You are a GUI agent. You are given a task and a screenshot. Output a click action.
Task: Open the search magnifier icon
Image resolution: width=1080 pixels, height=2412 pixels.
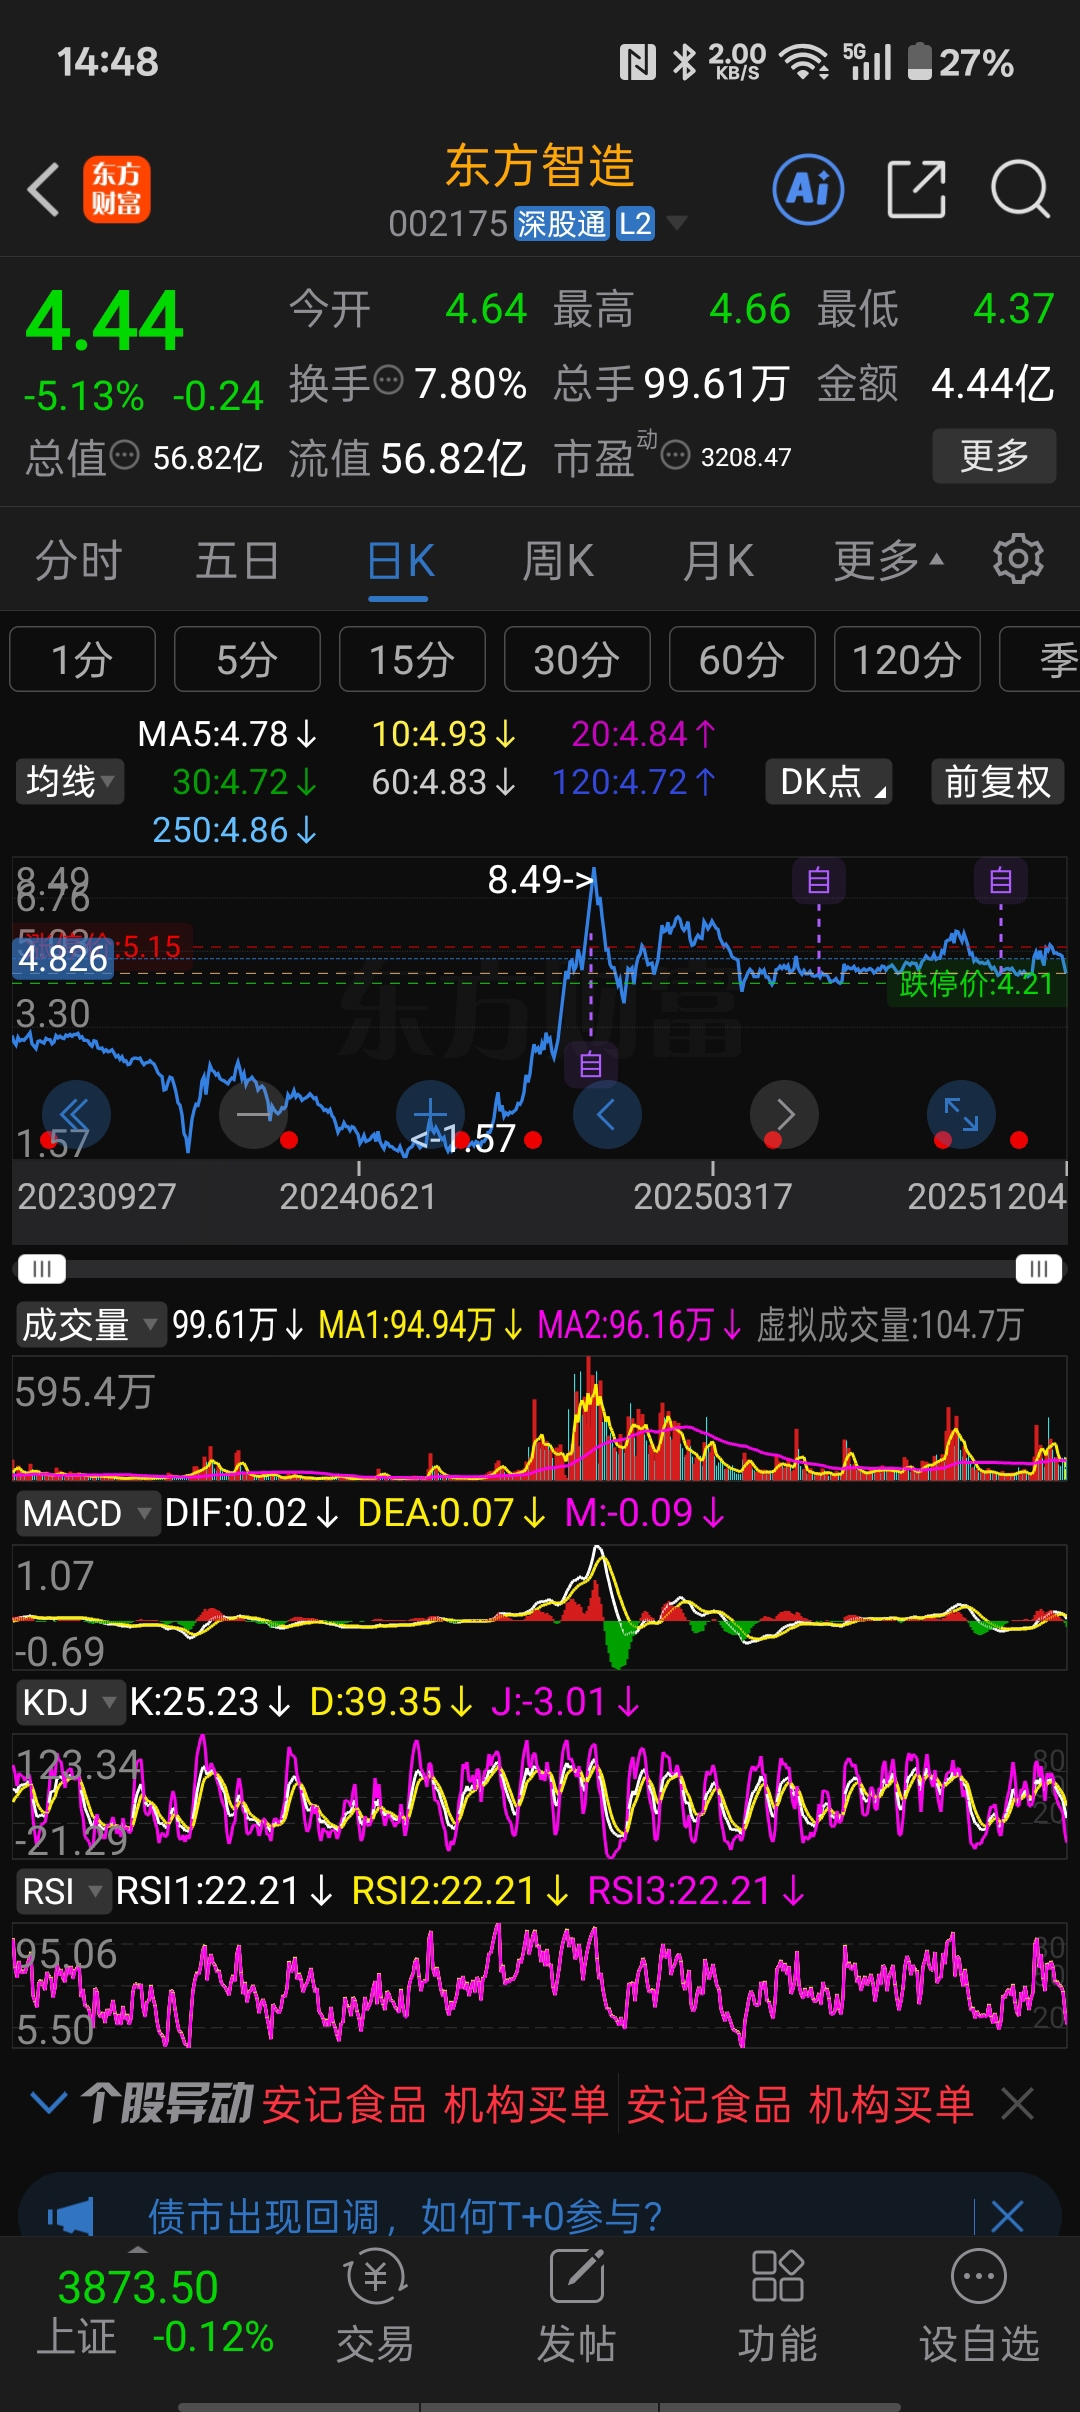[x=1020, y=189]
